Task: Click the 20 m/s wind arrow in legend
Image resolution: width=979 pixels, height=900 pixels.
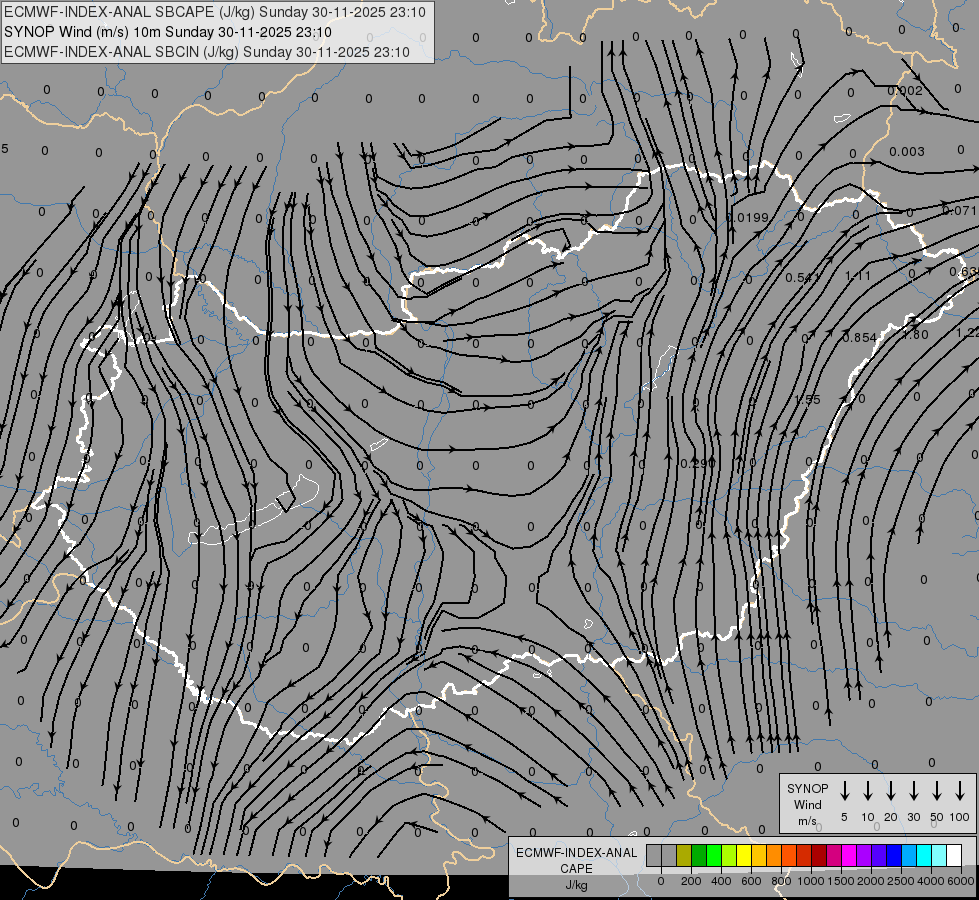Action: pyautogui.click(x=891, y=791)
